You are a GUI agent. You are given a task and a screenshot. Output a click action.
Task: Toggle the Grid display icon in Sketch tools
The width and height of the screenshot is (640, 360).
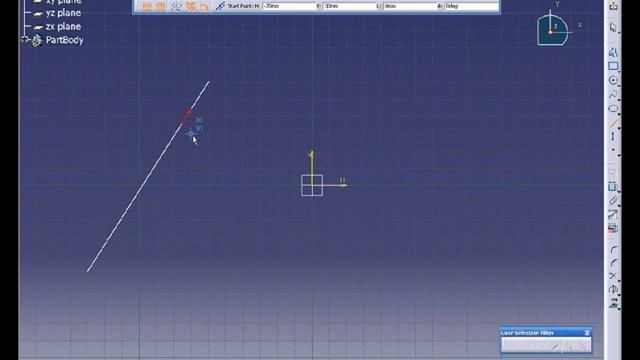tap(147, 6)
